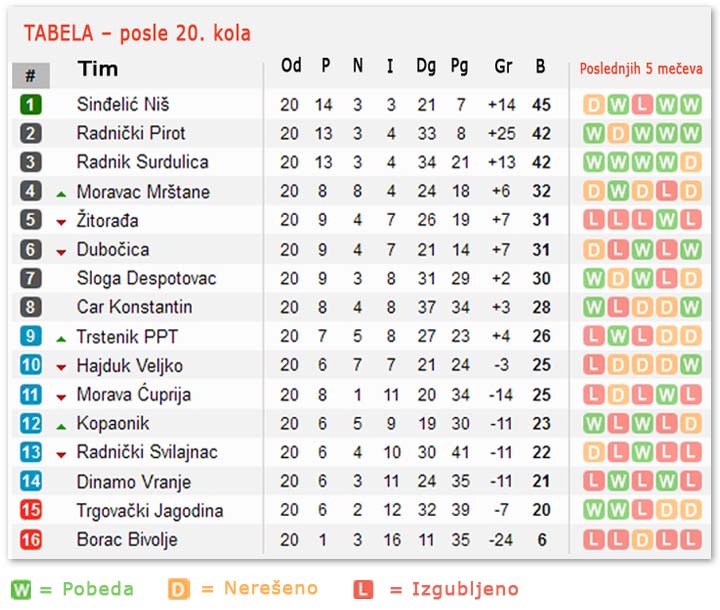This screenshot has width=720, height=610.
Task: Click first D icon in Dubočica form row
Action: [594, 250]
